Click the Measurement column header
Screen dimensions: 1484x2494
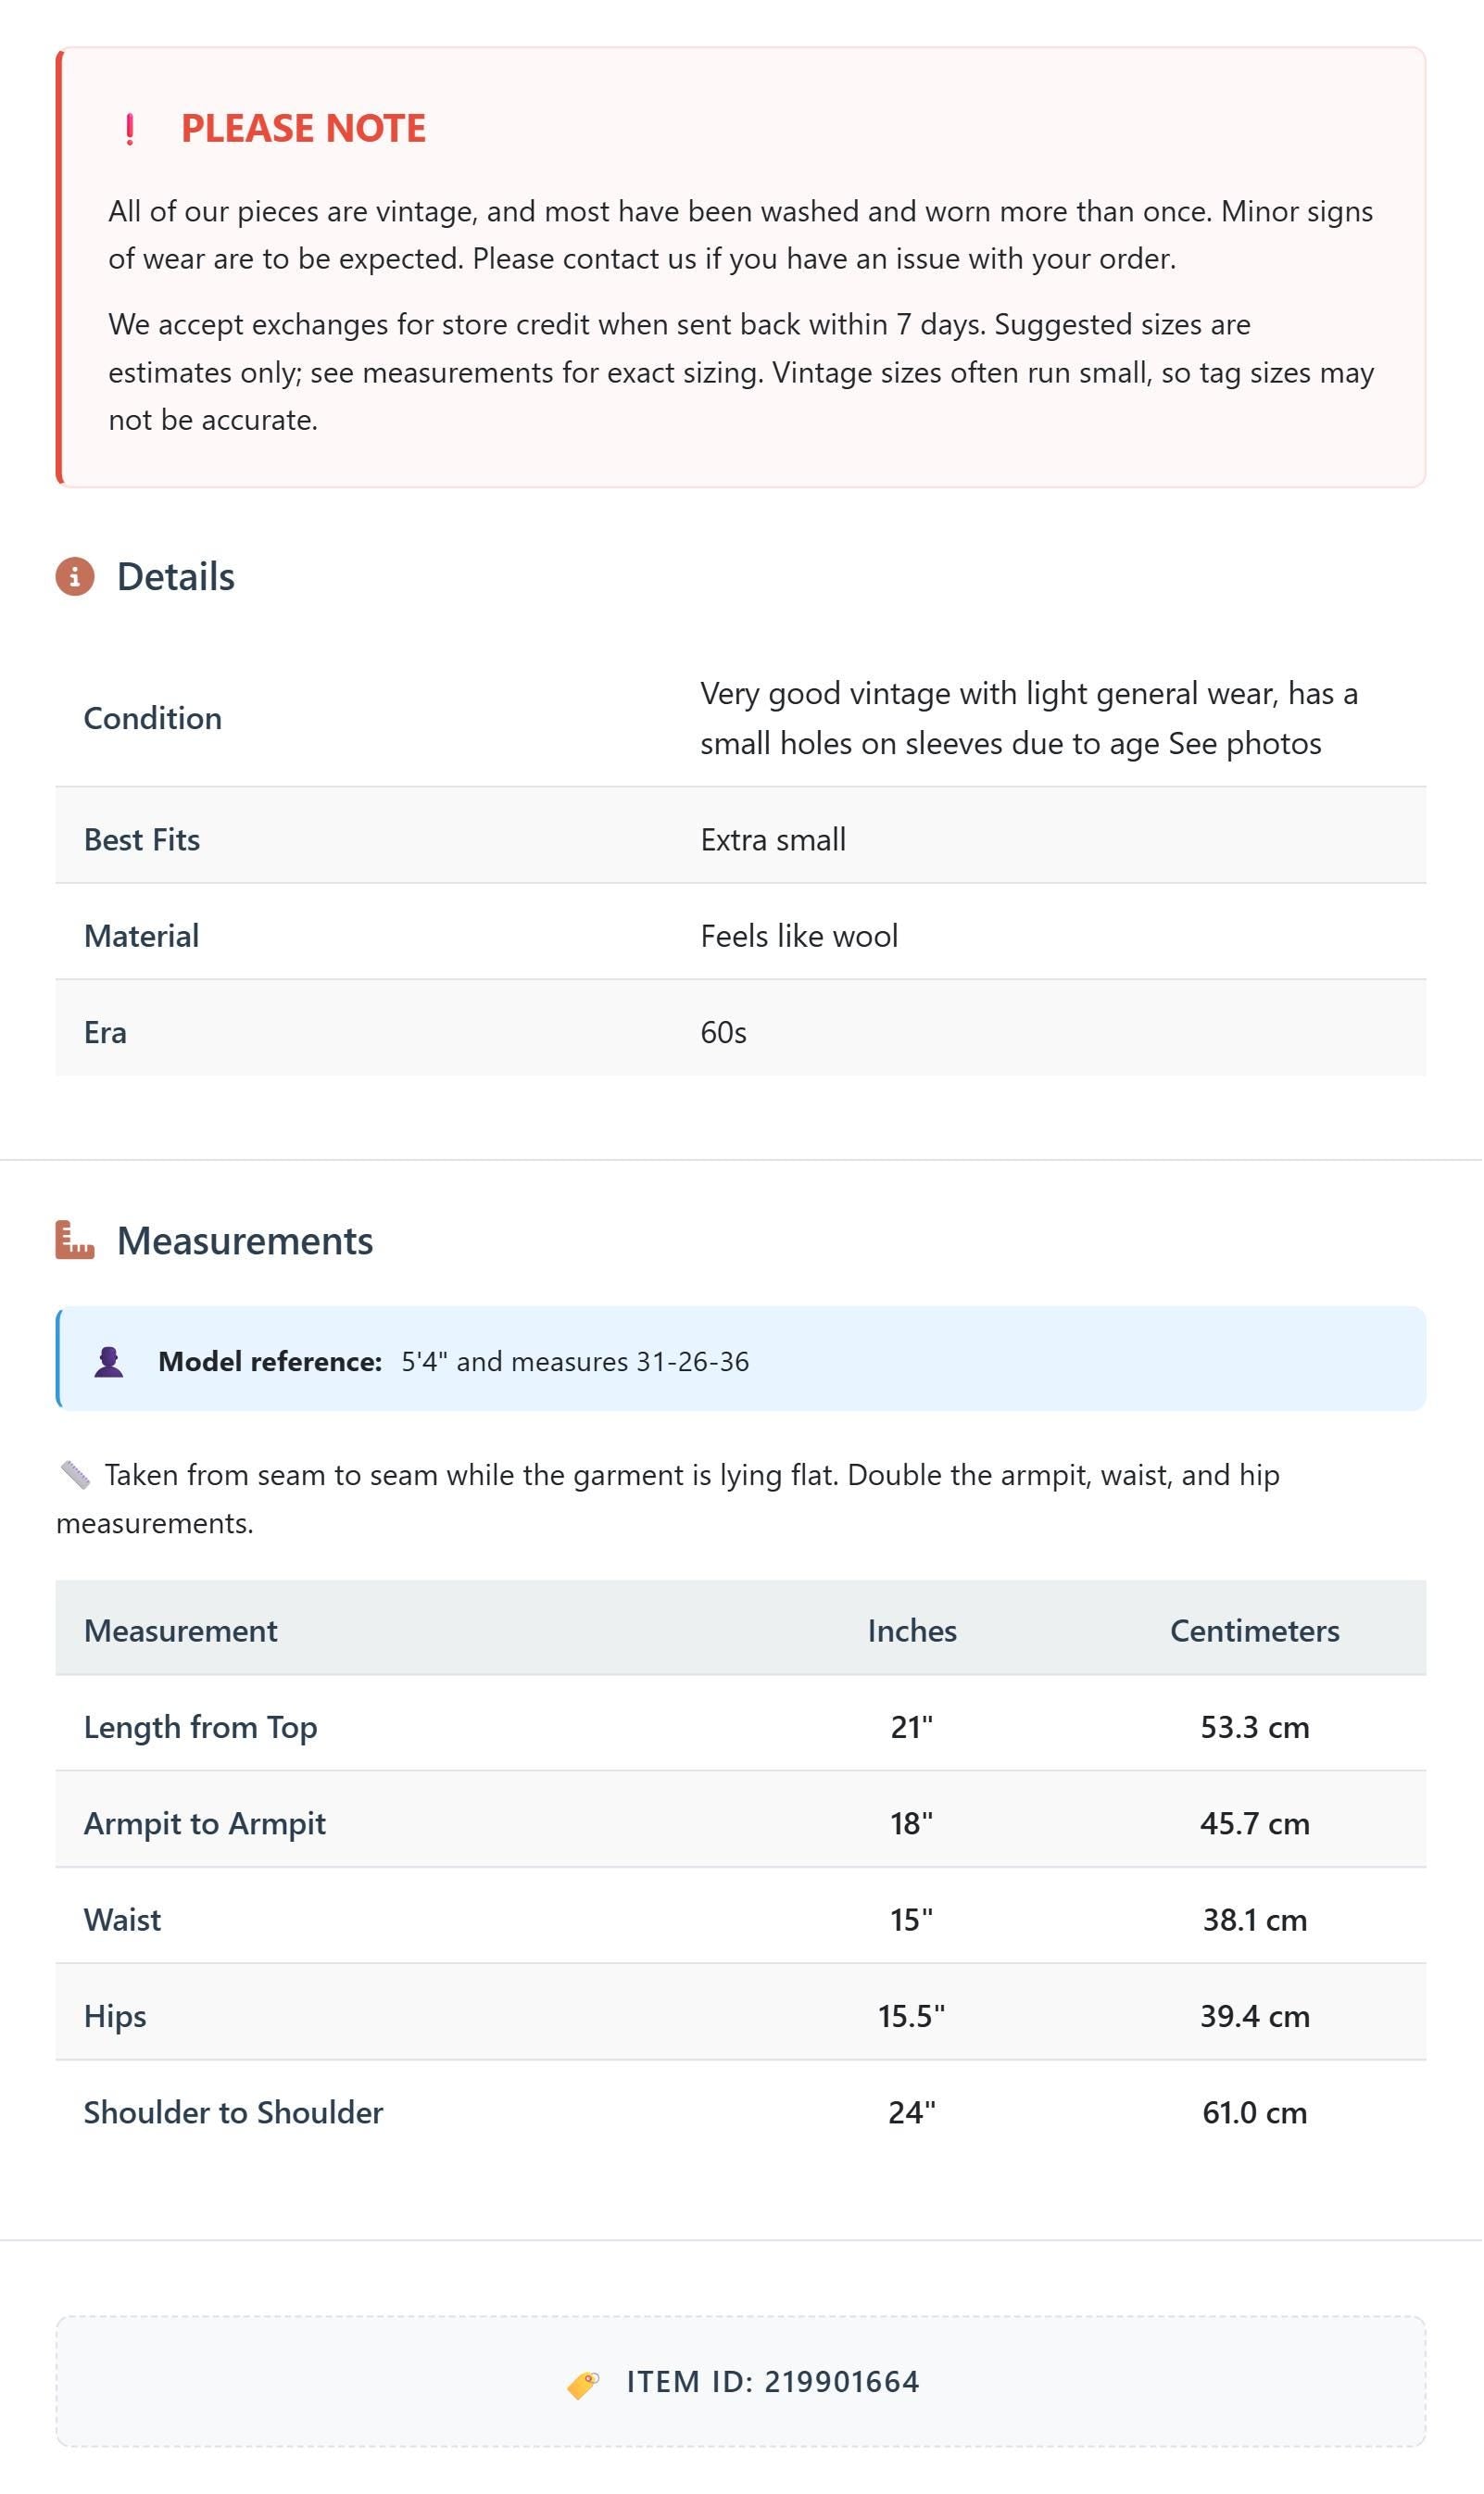pos(181,1630)
